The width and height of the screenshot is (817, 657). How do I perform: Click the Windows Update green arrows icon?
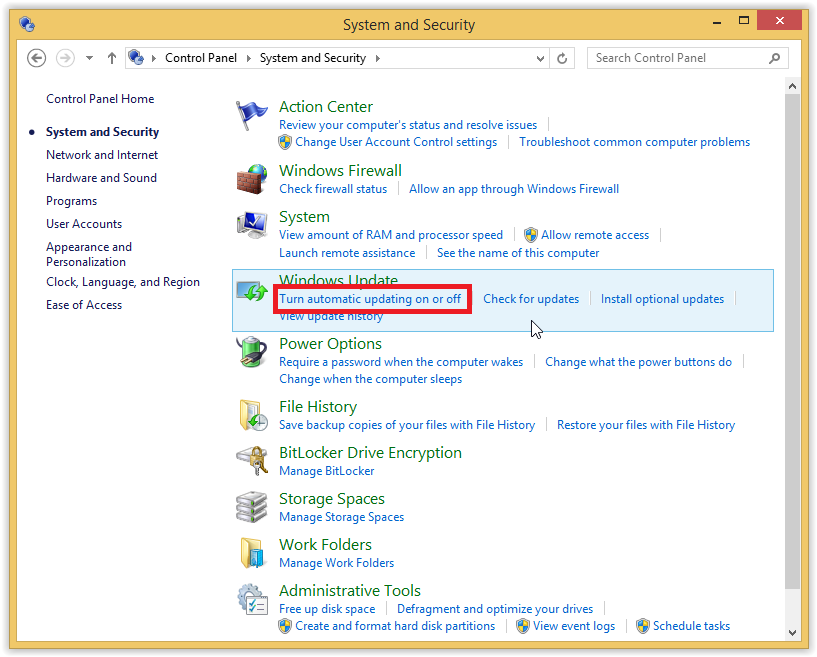coord(252,292)
